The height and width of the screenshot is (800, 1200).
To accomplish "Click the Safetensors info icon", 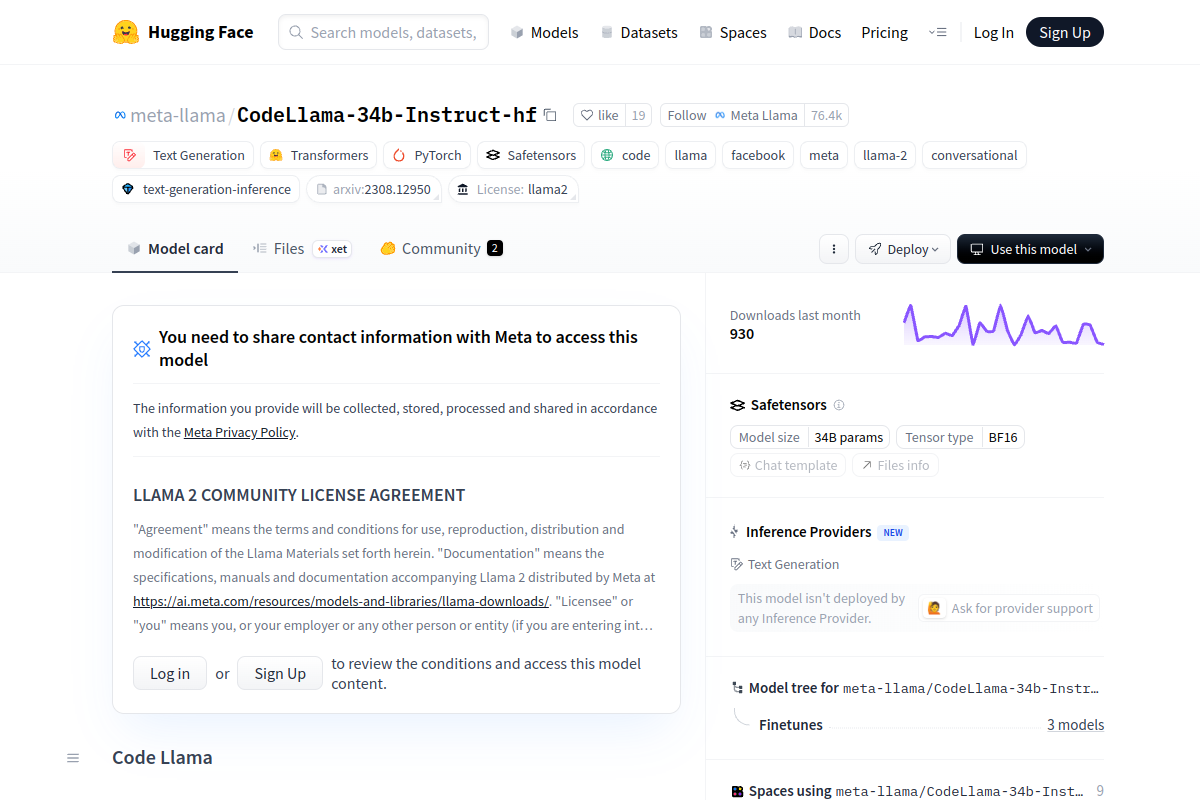I will click(x=839, y=405).
